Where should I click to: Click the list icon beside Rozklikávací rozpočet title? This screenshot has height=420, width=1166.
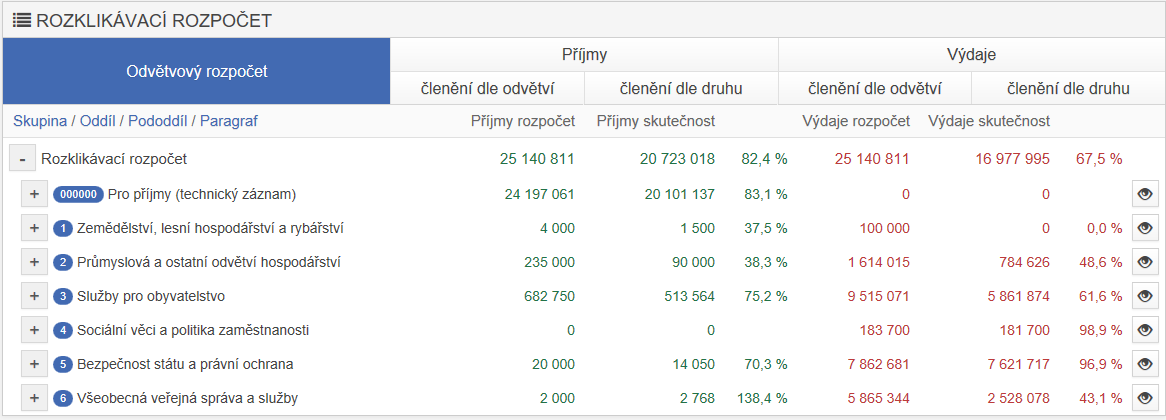22,20
